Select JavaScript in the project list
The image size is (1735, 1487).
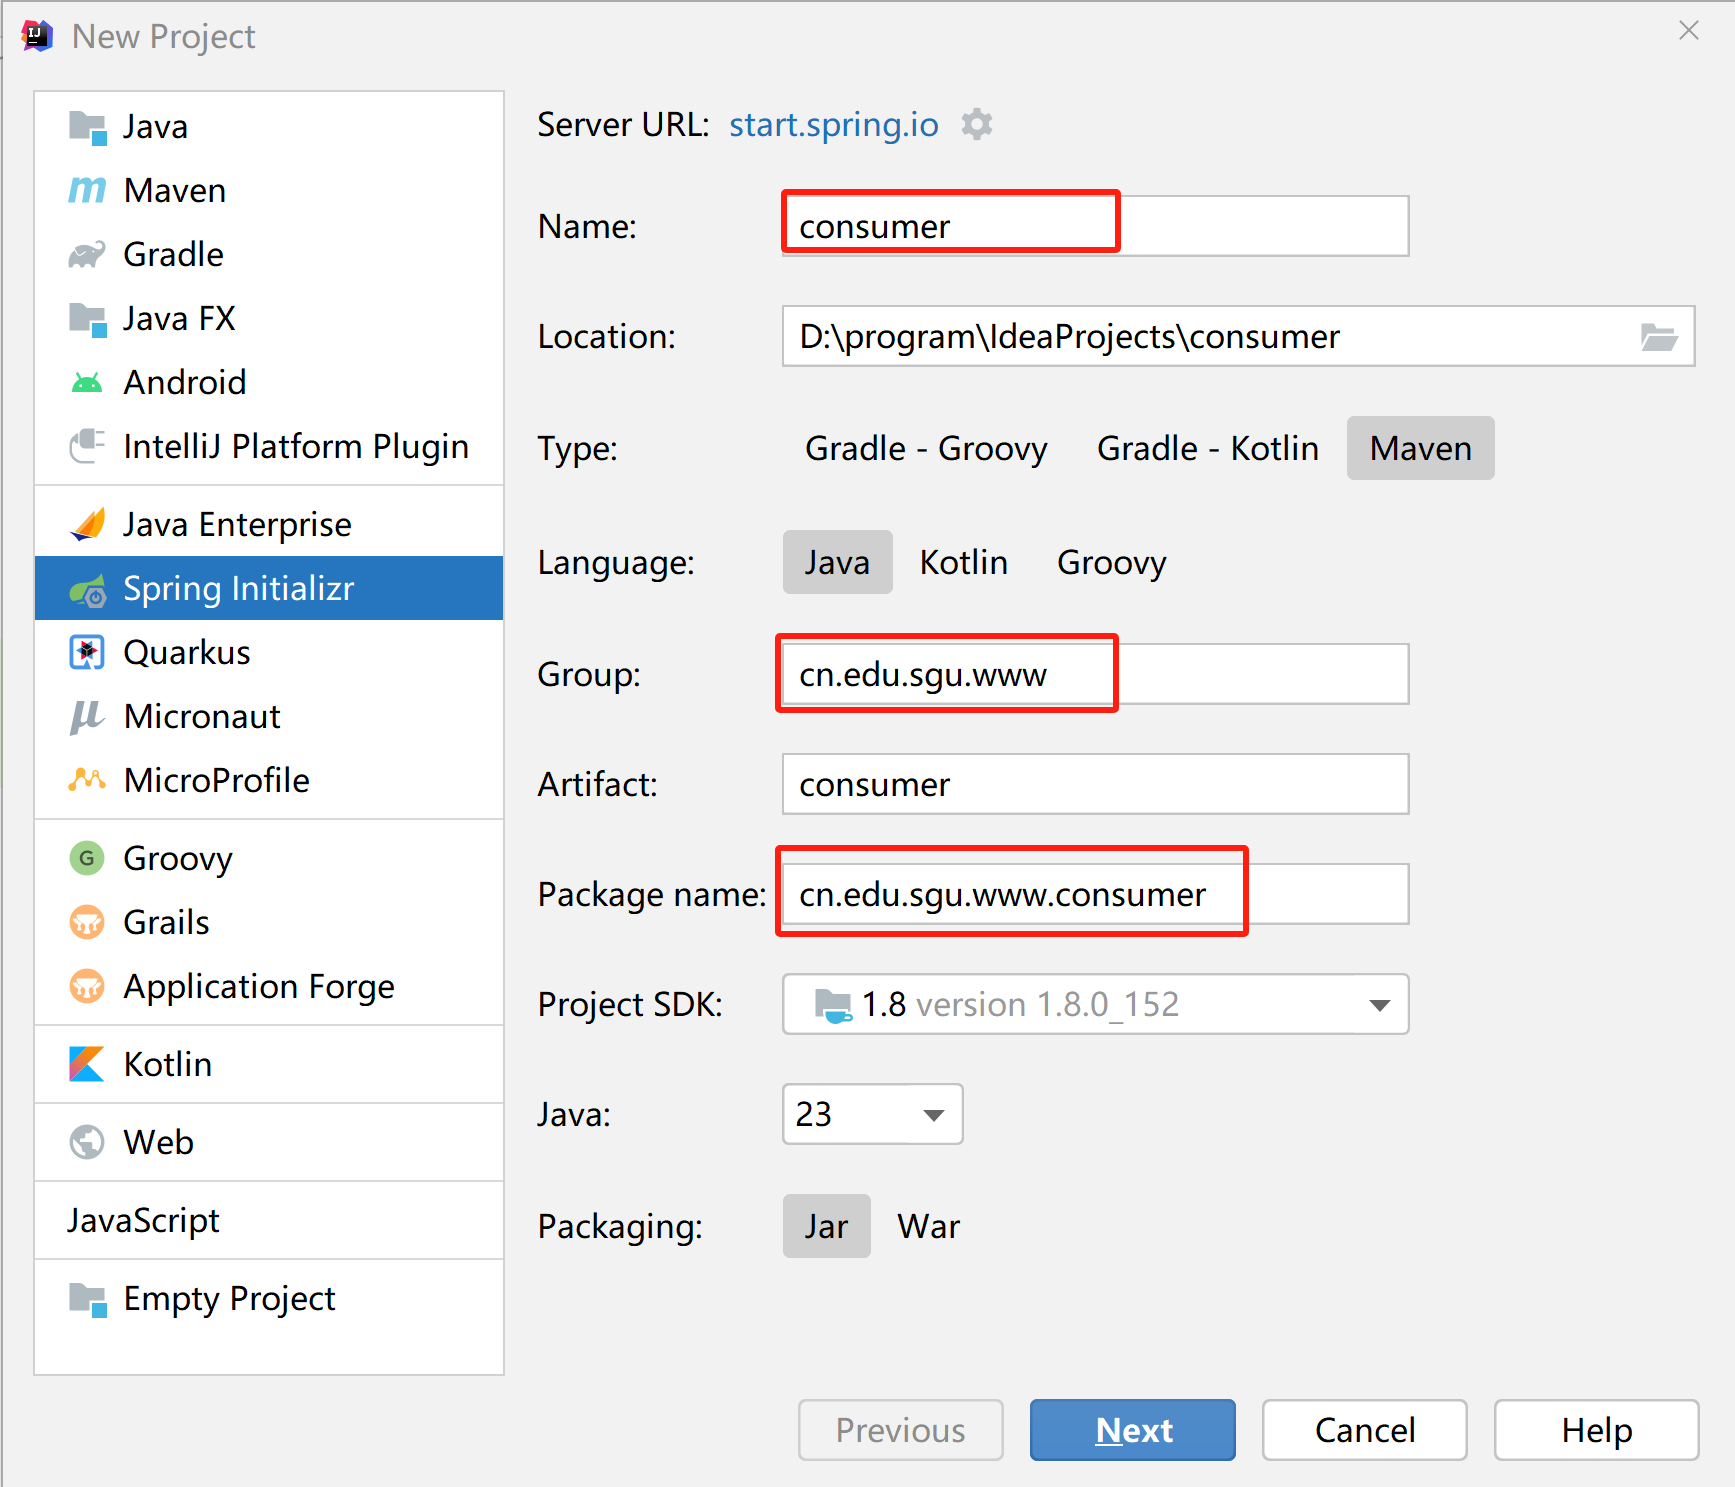click(x=269, y=1220)
